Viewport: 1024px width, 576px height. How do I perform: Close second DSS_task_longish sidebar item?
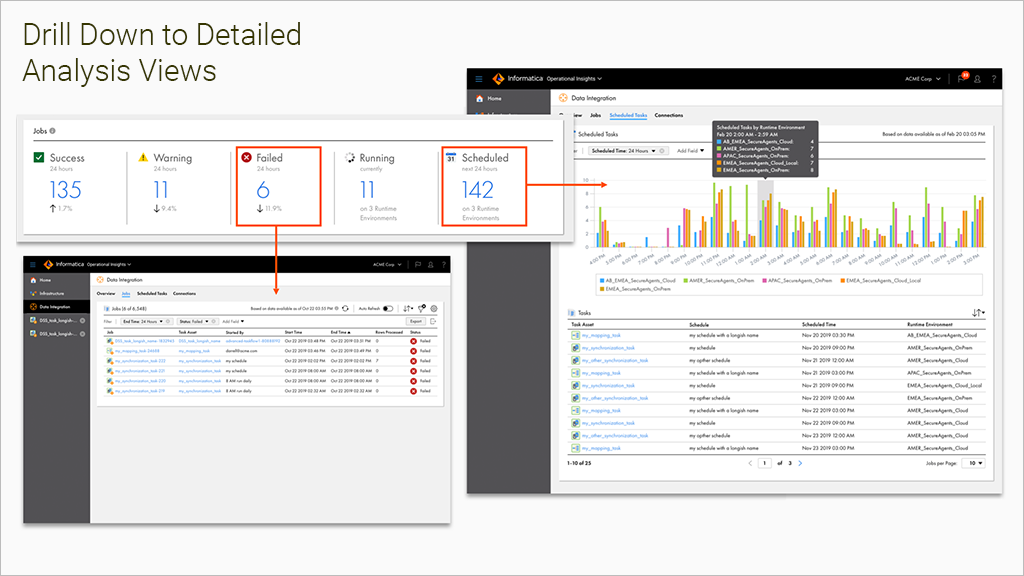pos(82,334)
